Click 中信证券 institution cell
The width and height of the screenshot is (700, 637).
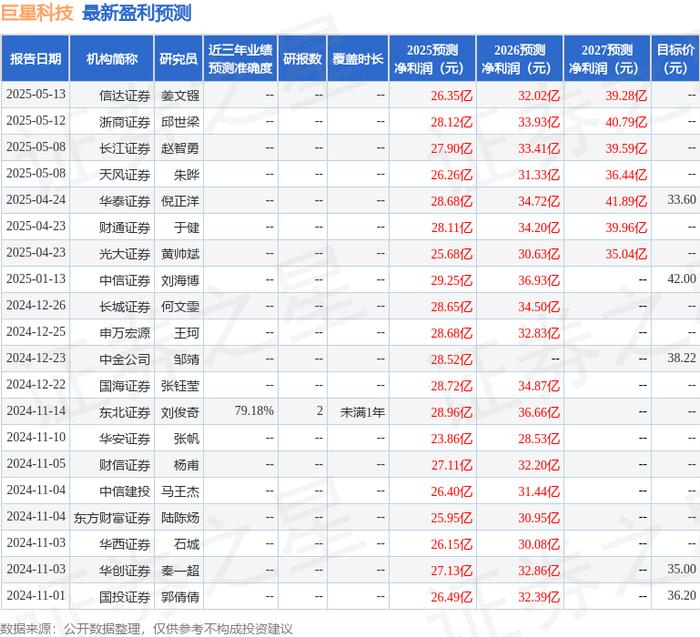[x=125, y=280]
